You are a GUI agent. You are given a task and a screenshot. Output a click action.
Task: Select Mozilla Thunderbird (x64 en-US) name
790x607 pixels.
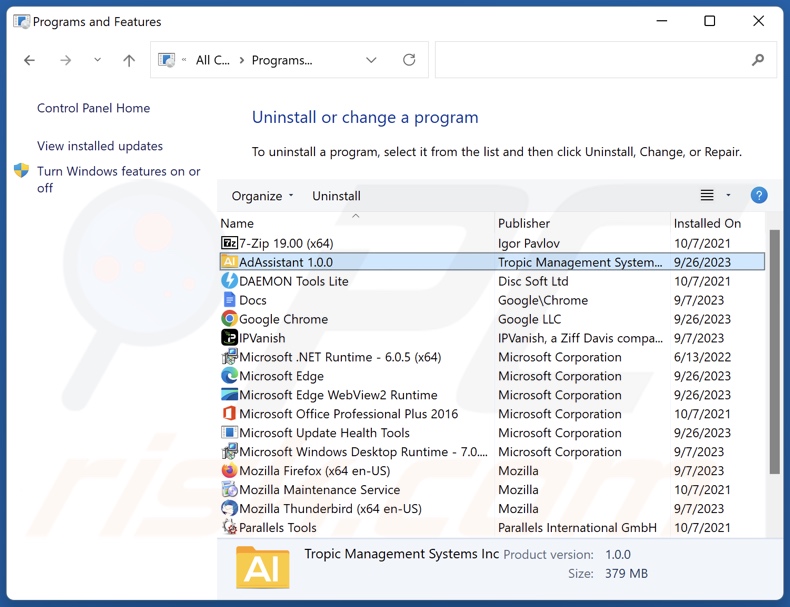[330, 509]
